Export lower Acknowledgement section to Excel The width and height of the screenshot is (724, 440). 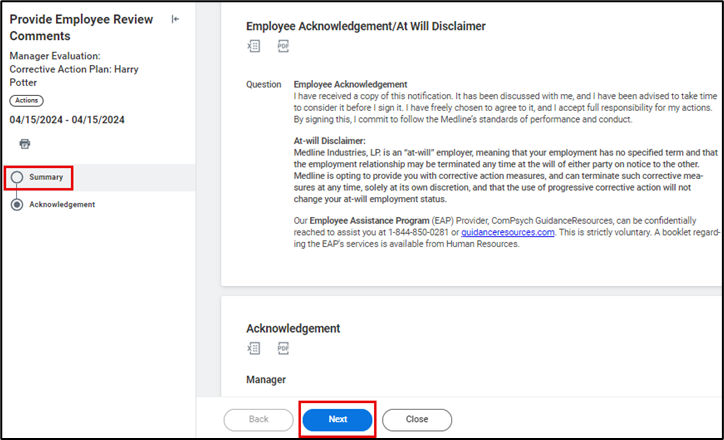coord(253,348)
